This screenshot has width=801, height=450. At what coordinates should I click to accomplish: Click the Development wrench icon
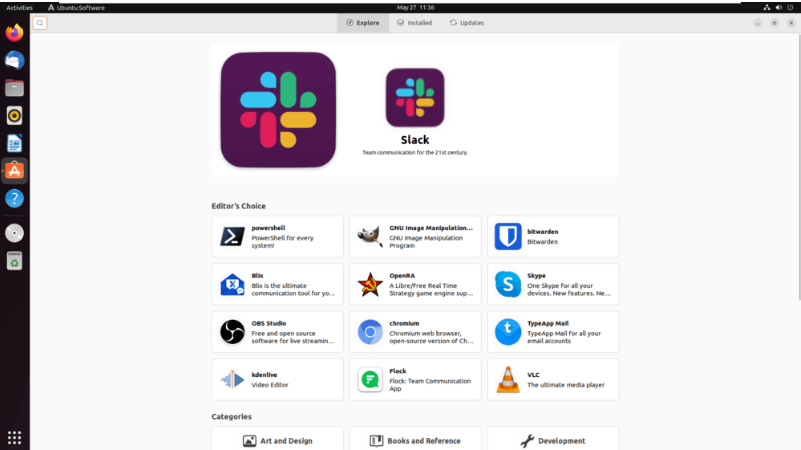click(527, 441)
